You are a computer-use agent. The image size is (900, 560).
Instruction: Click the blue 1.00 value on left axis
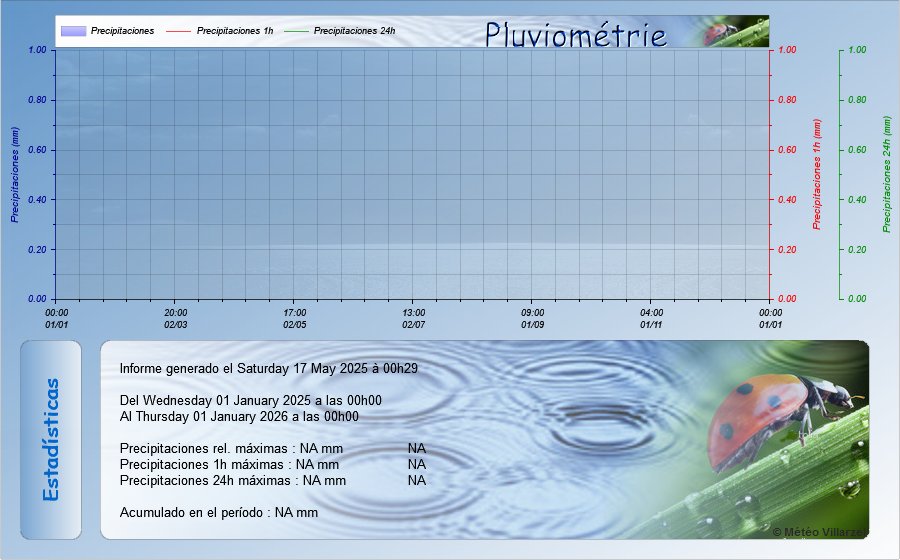[x=37, y=50]
